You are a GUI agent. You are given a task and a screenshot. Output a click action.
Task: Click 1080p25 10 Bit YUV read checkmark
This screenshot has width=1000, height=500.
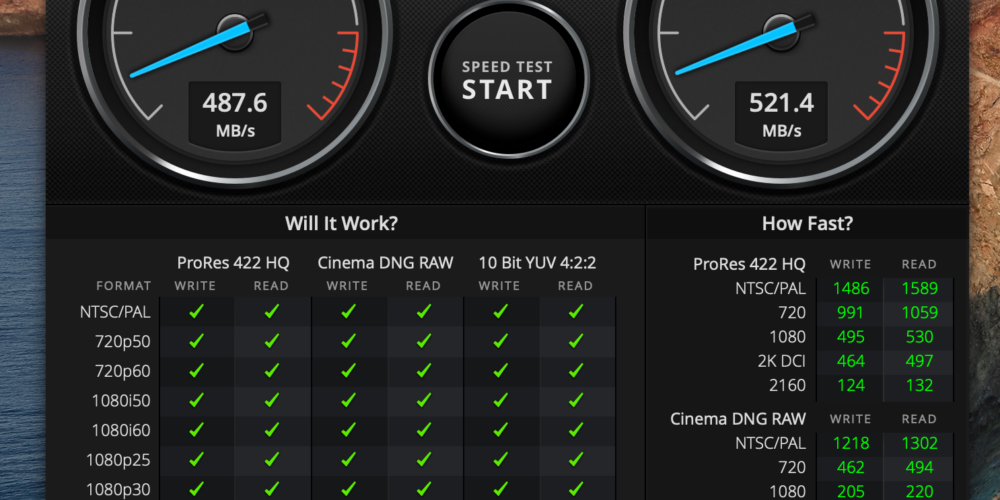pyautogui.click(x=577, y=459)
